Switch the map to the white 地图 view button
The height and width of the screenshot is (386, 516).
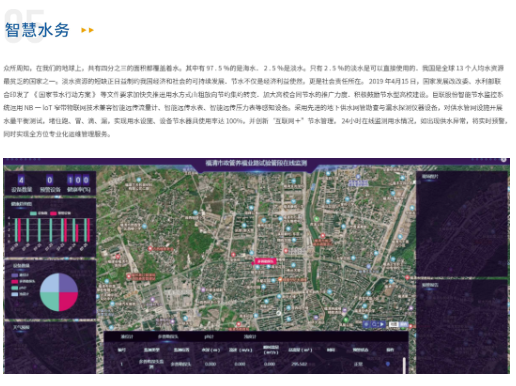point(394,324)
